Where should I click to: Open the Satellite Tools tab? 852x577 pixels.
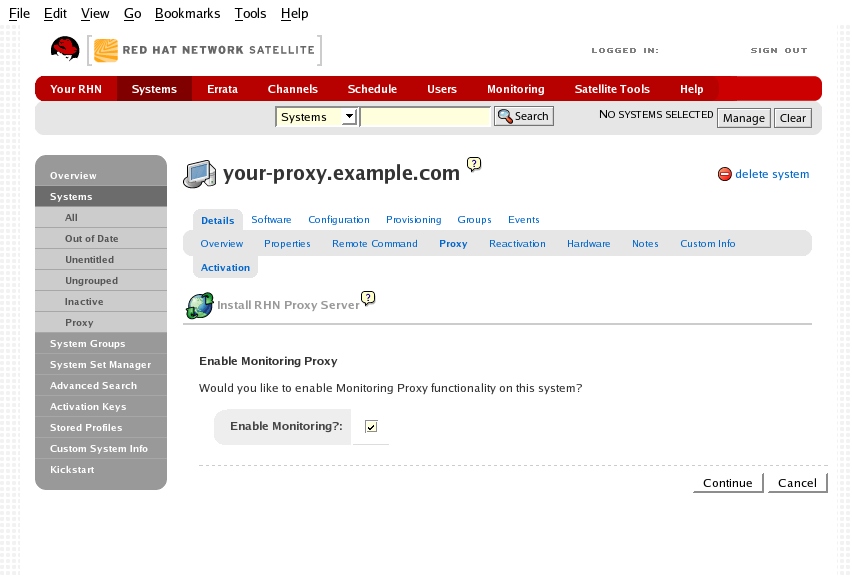[x=612, y=89]
